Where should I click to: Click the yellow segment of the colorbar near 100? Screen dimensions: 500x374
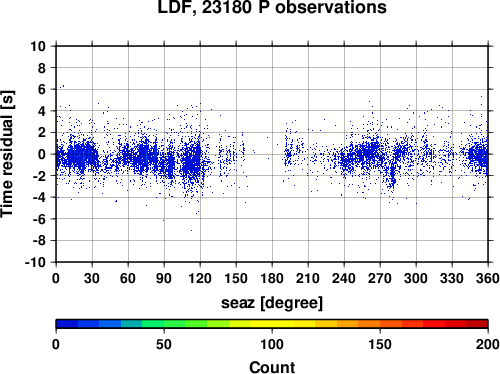pyautogui.click(x=272, y=324)
